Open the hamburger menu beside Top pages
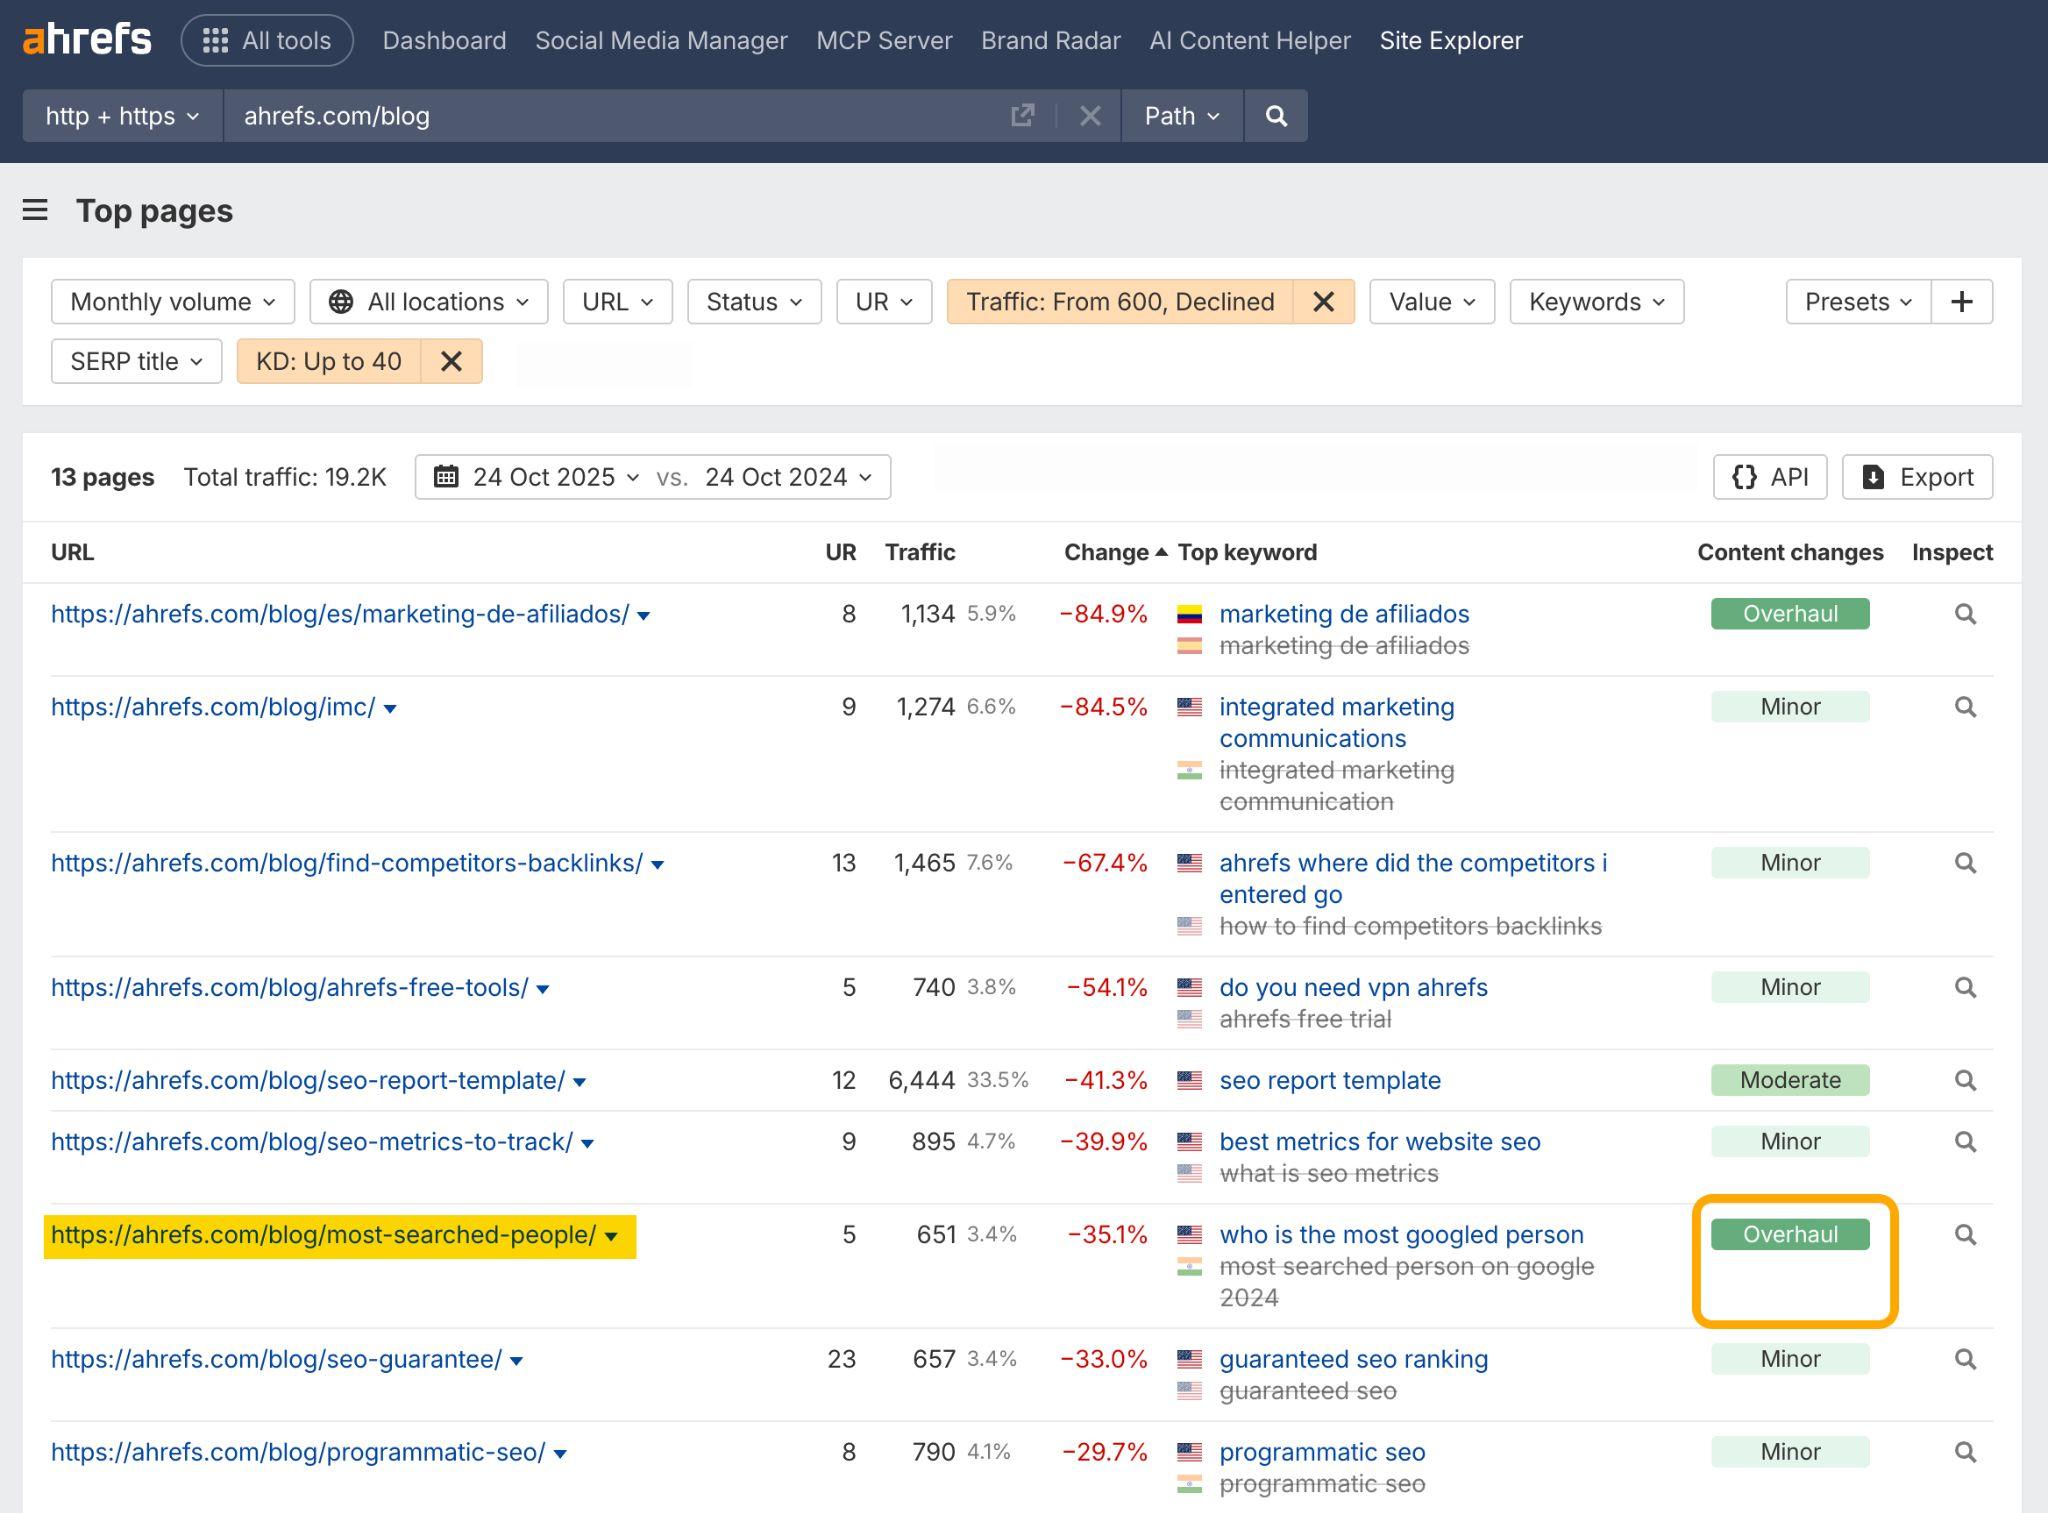 click(x=35, y=210)
